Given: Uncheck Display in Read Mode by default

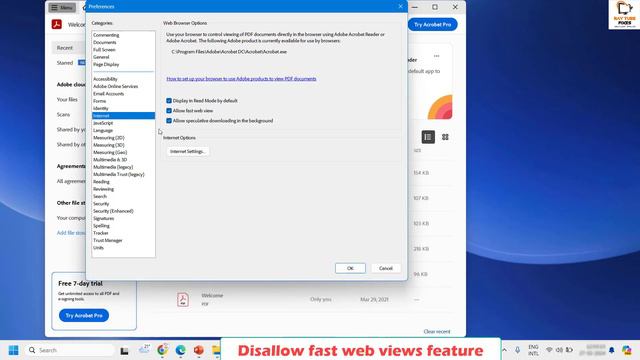Looking at the screenshot, I should click(x=169, y=100).
